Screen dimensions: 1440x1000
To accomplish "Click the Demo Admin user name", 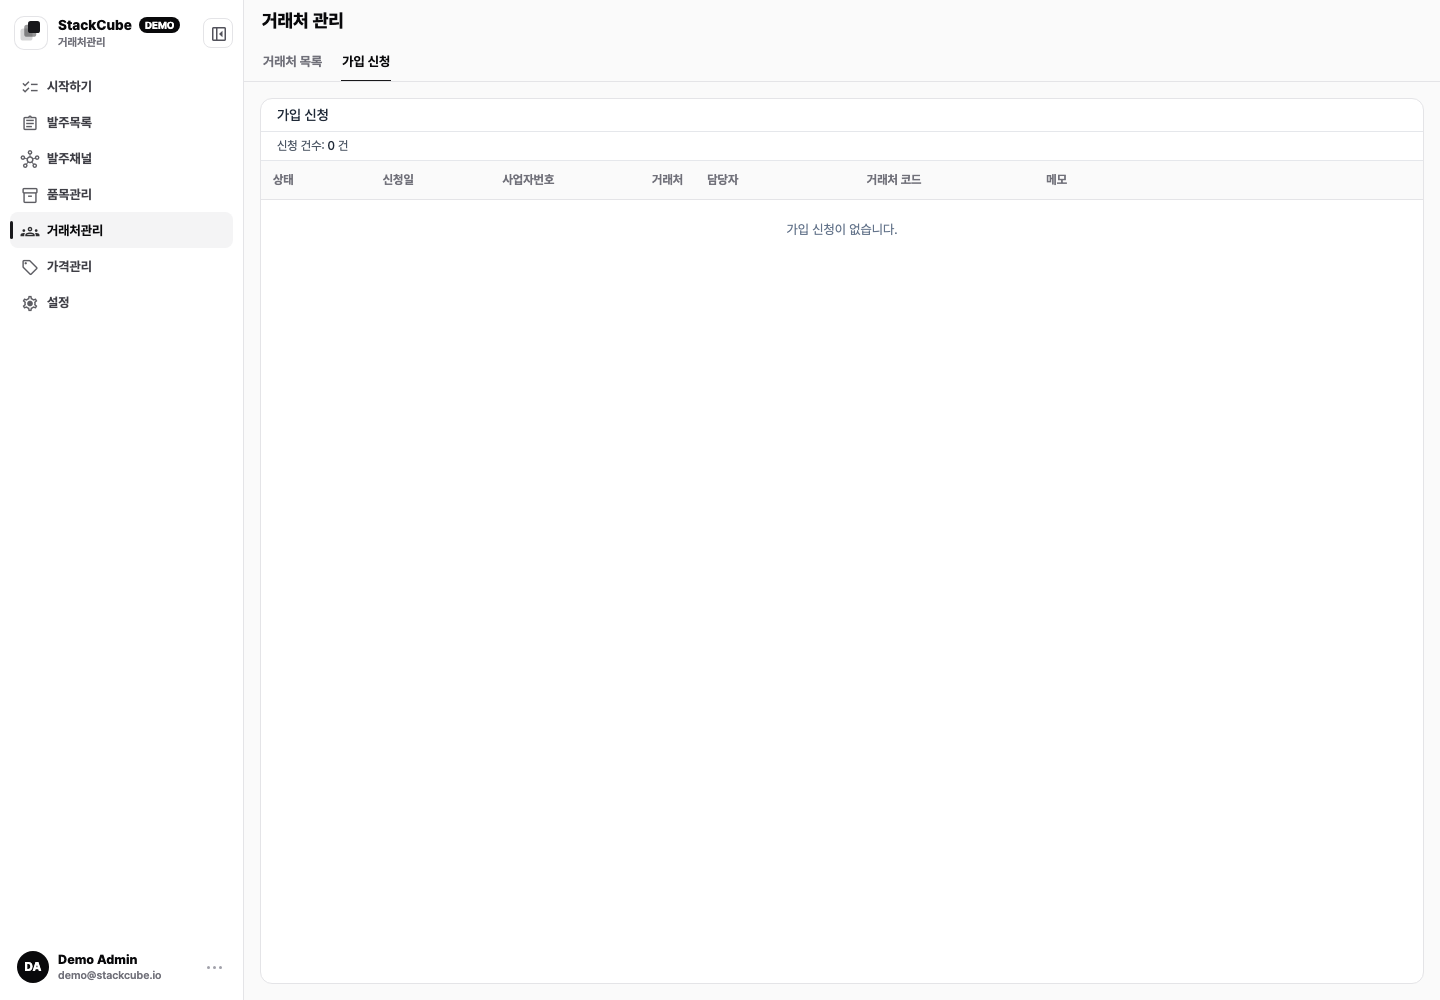I will pos(97,959).
